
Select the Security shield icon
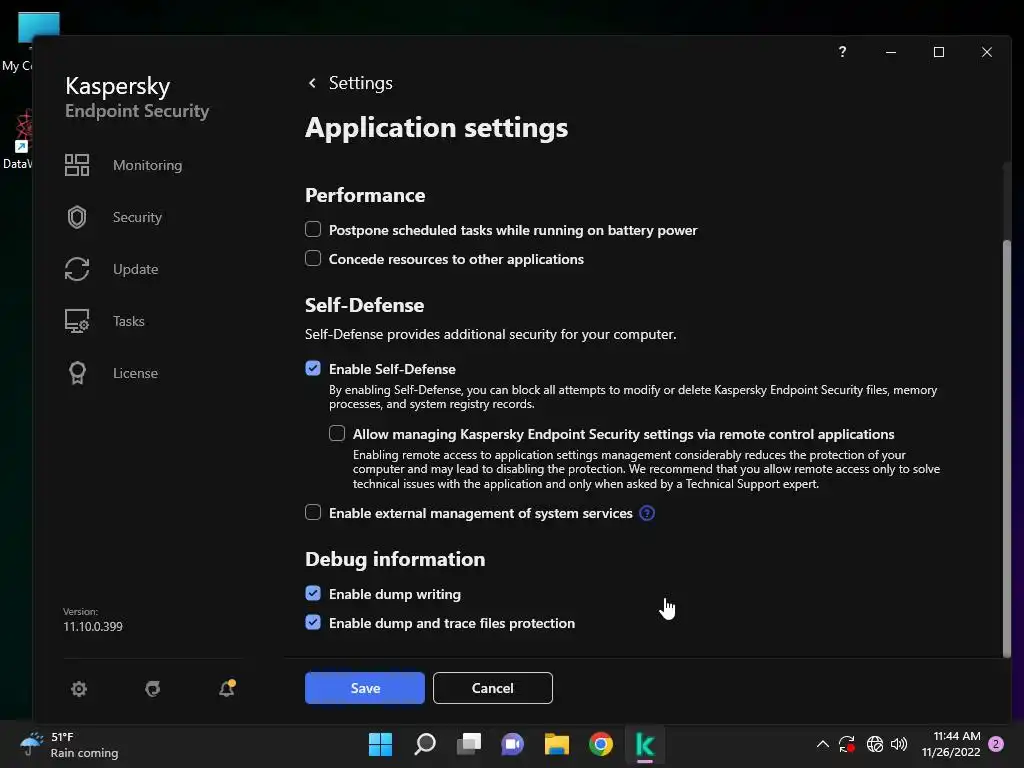76,217
